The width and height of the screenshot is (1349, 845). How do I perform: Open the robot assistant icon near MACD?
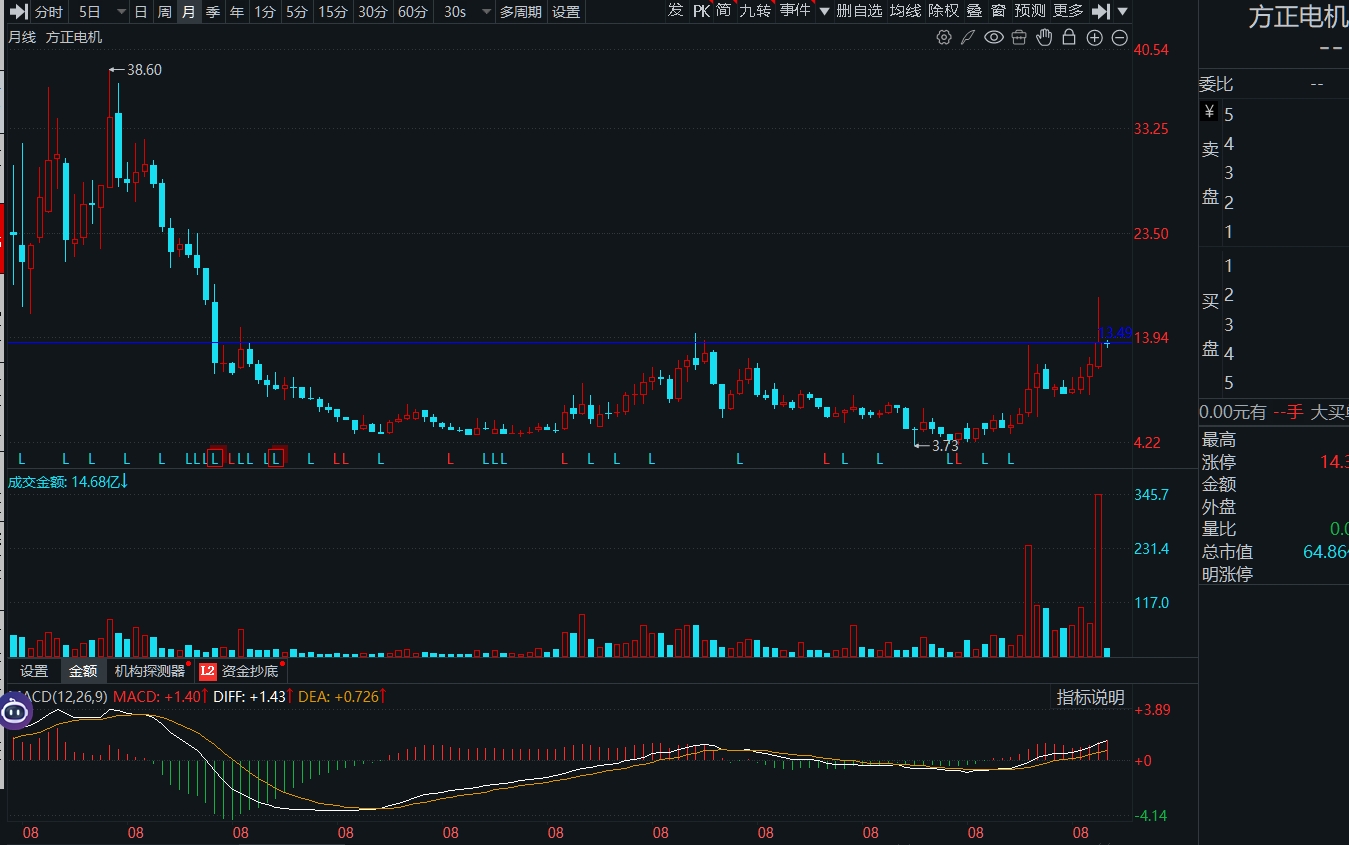(x=15, y=712)
